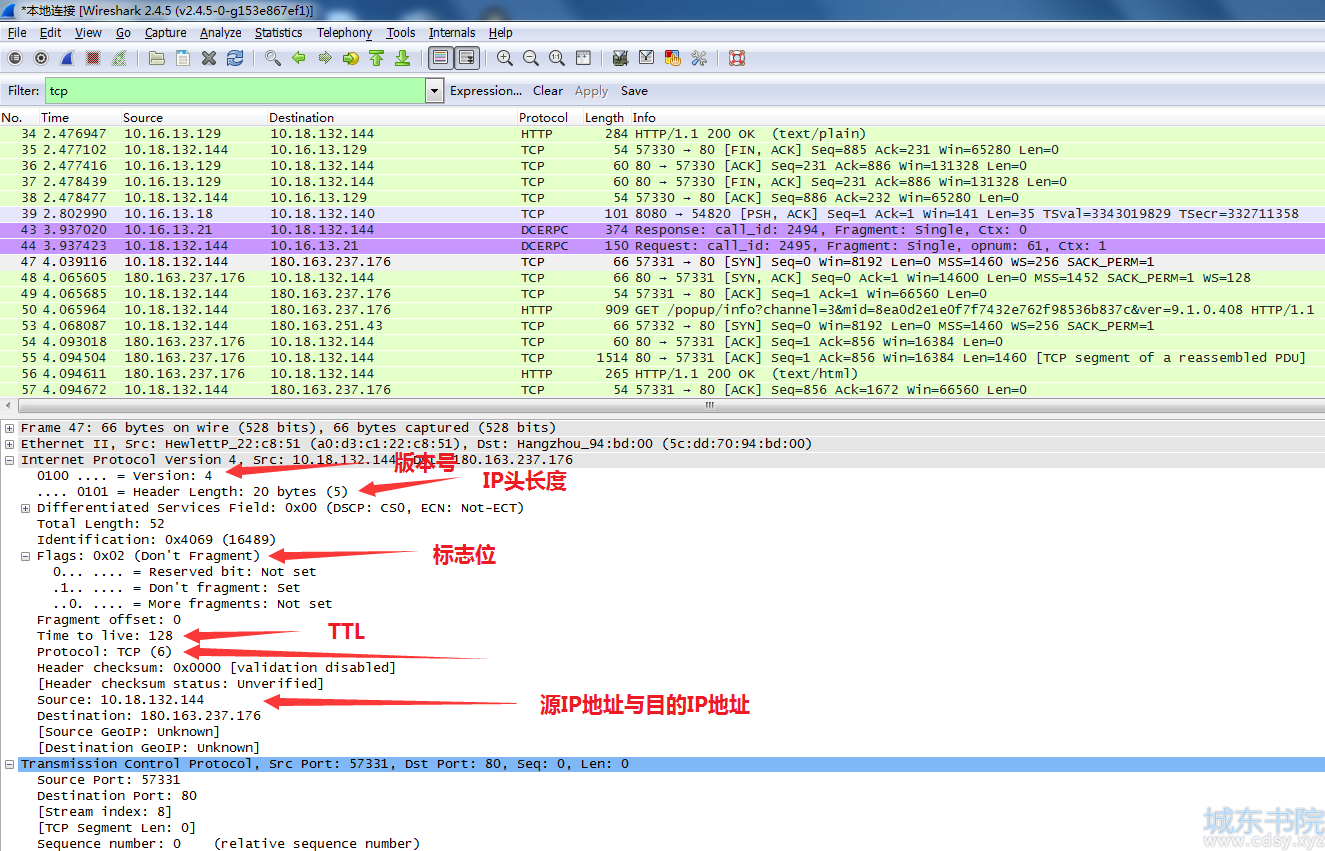
Task: Go forward in packet history (right arrow)
Action: click(324, 58)
